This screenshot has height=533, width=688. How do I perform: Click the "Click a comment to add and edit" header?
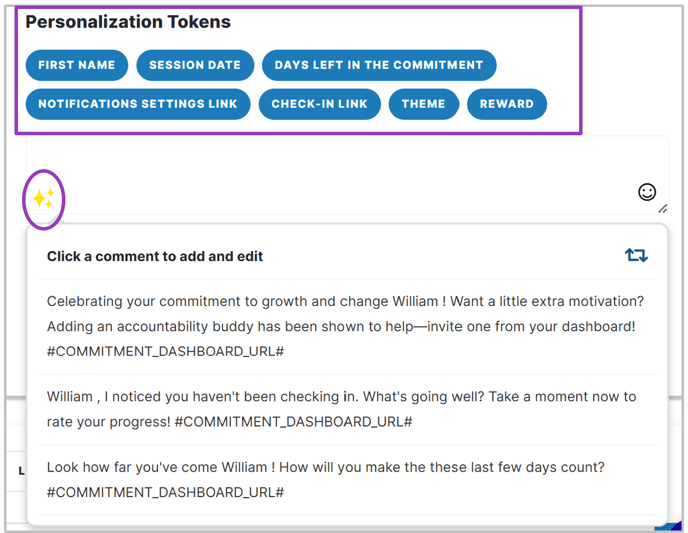coord(155,256)
